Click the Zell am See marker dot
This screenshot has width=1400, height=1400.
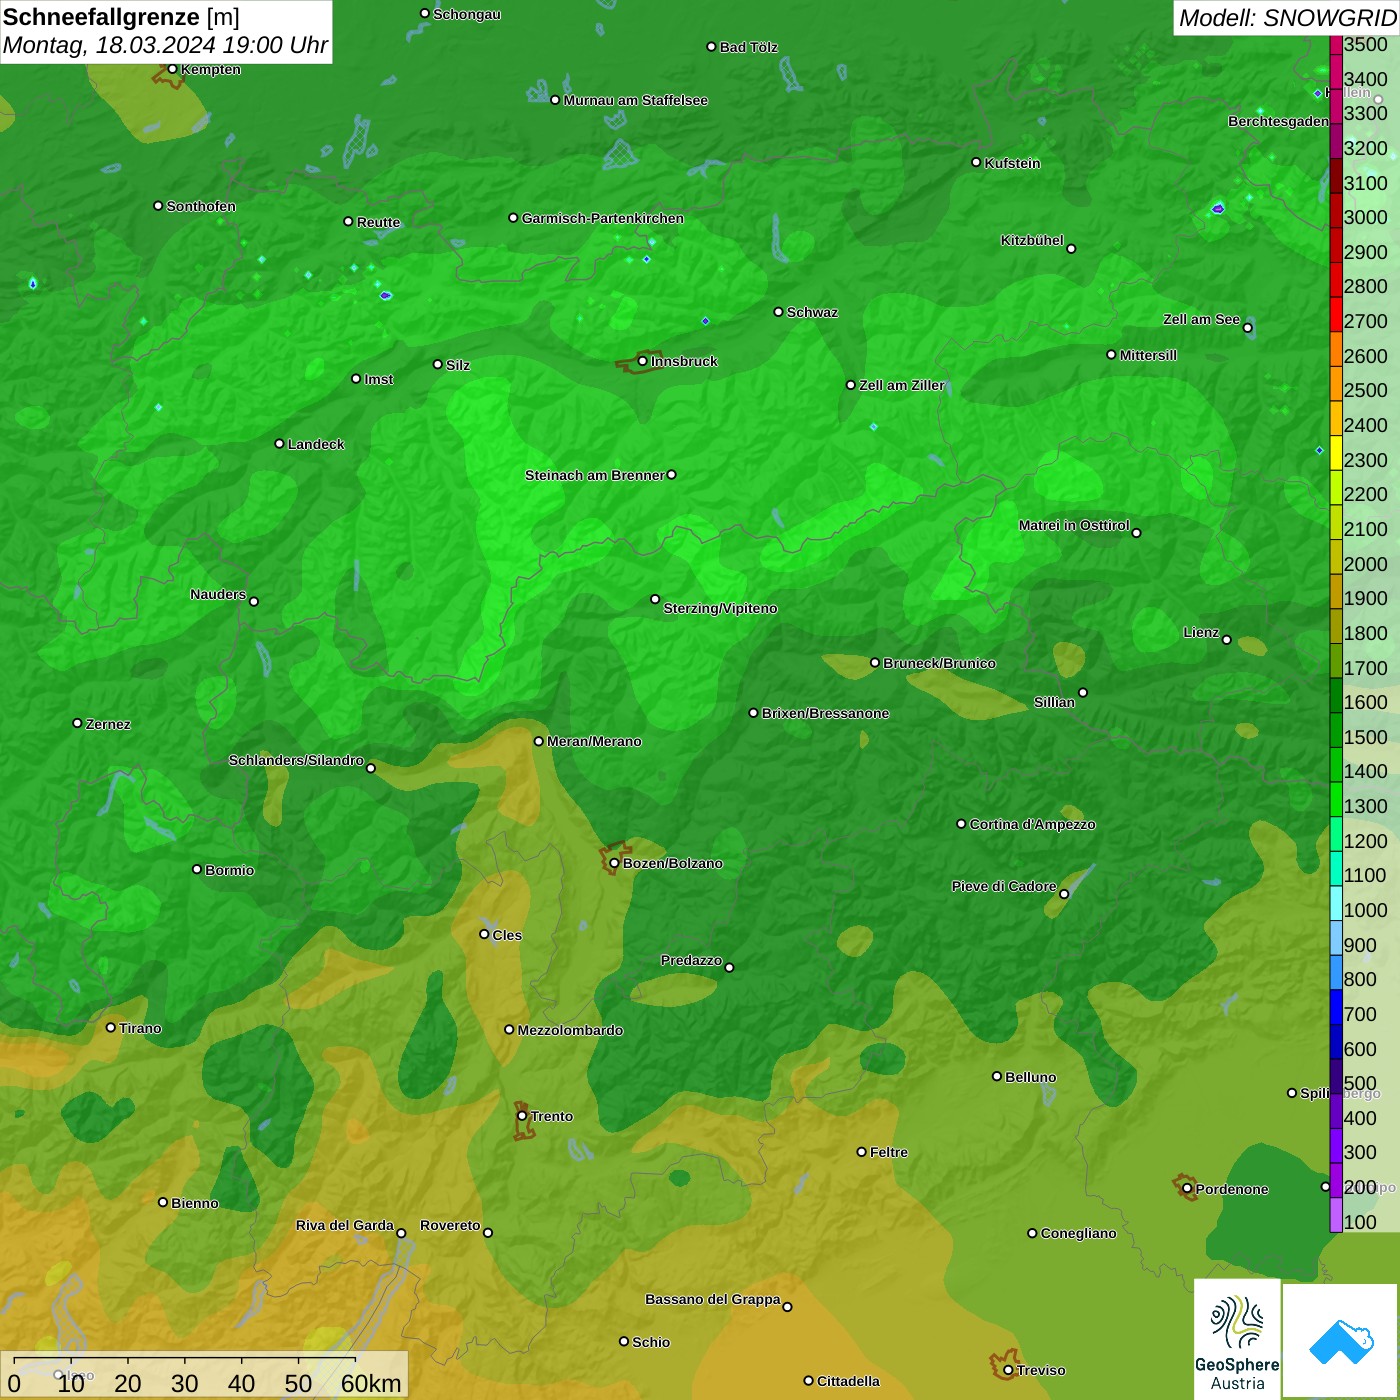(1247, 327)
